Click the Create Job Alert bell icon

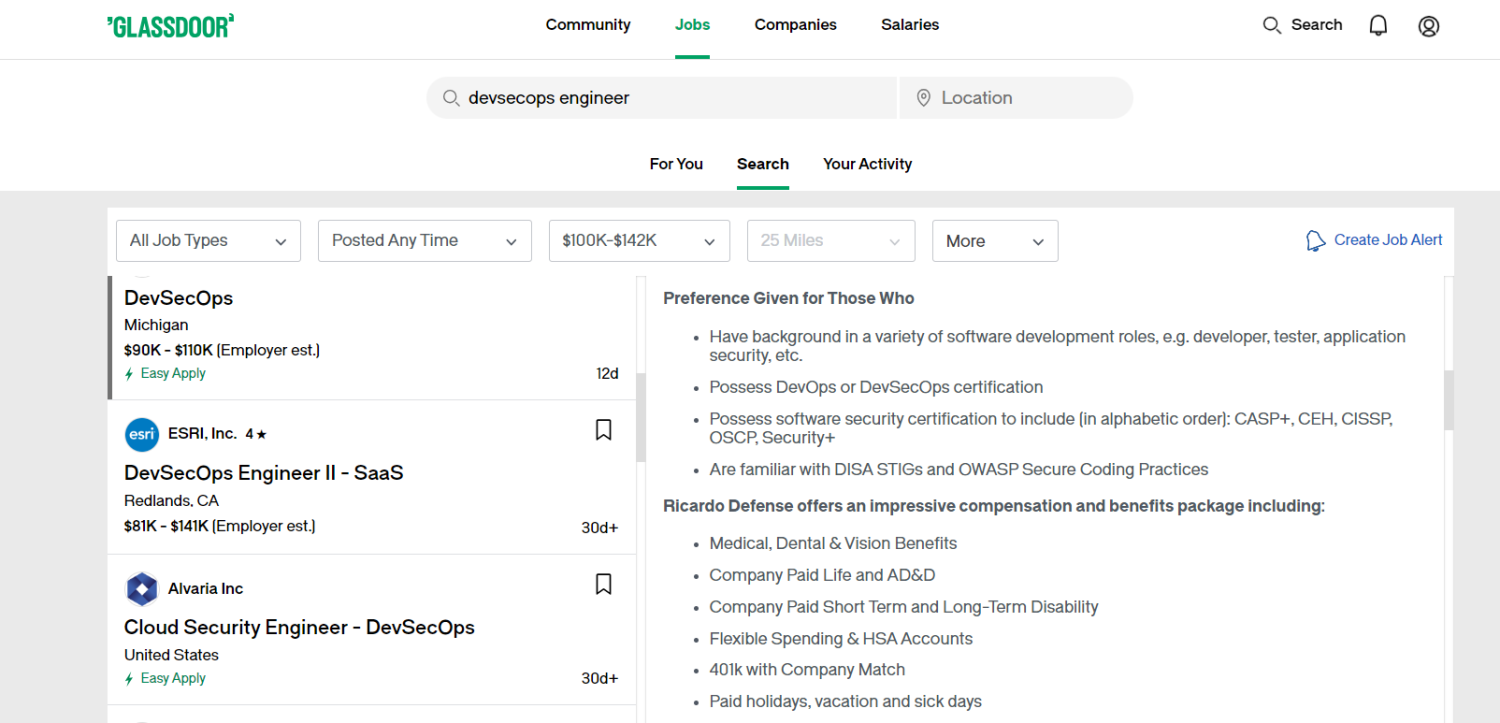tap(1316, 241)
